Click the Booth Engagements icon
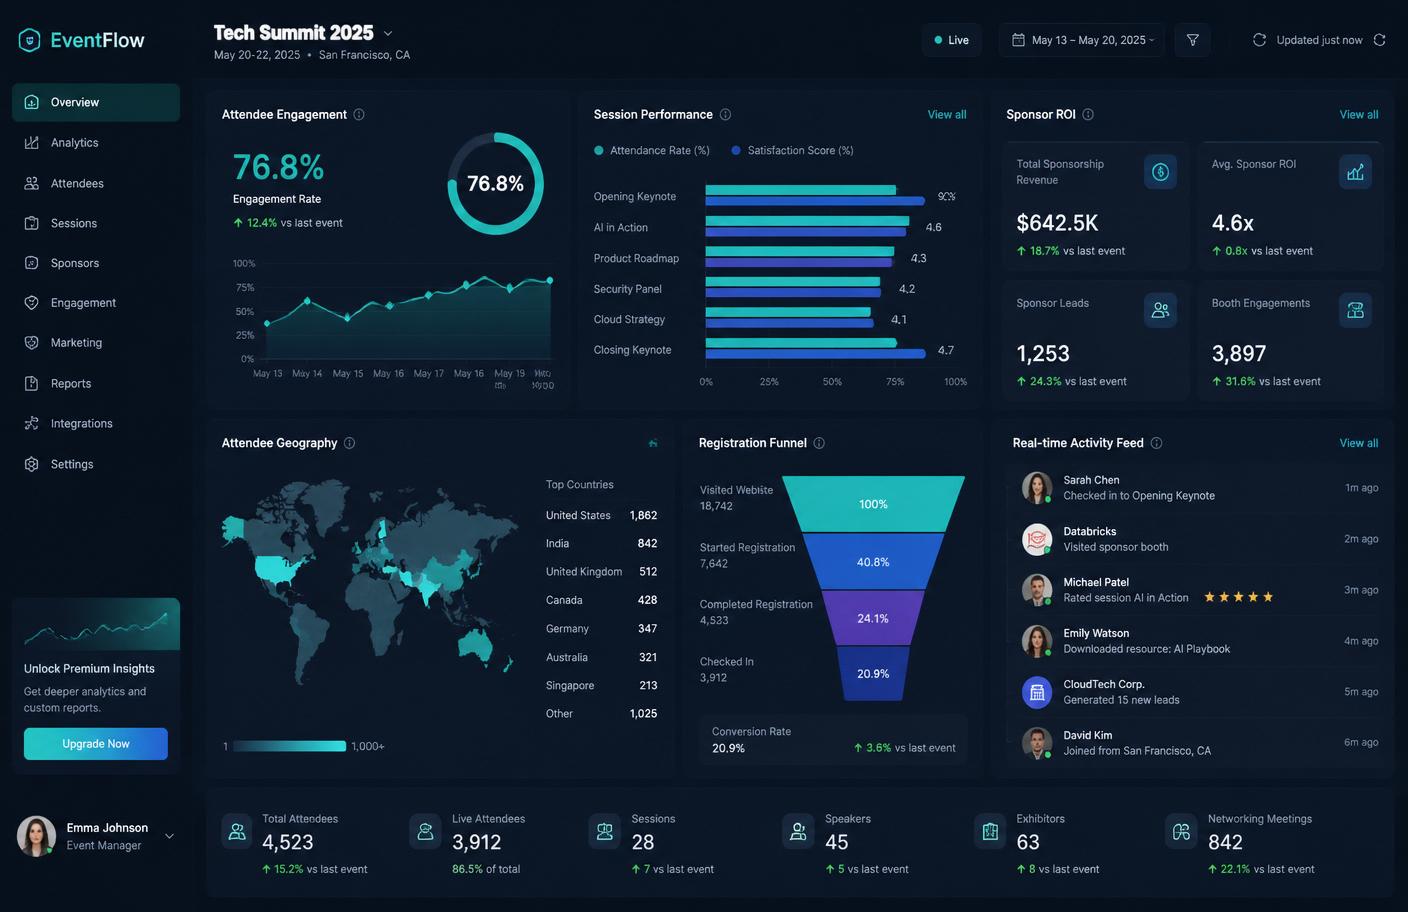The height and width of the screenshot is (912, 1408). click(1355, 310)
